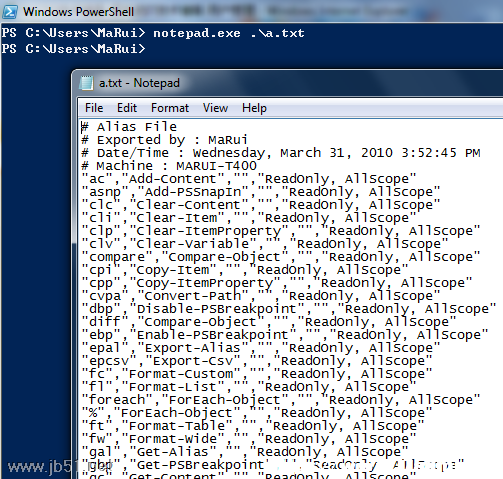Open the File menu in Notepad

pyautogui.click(x=94, y=108)
